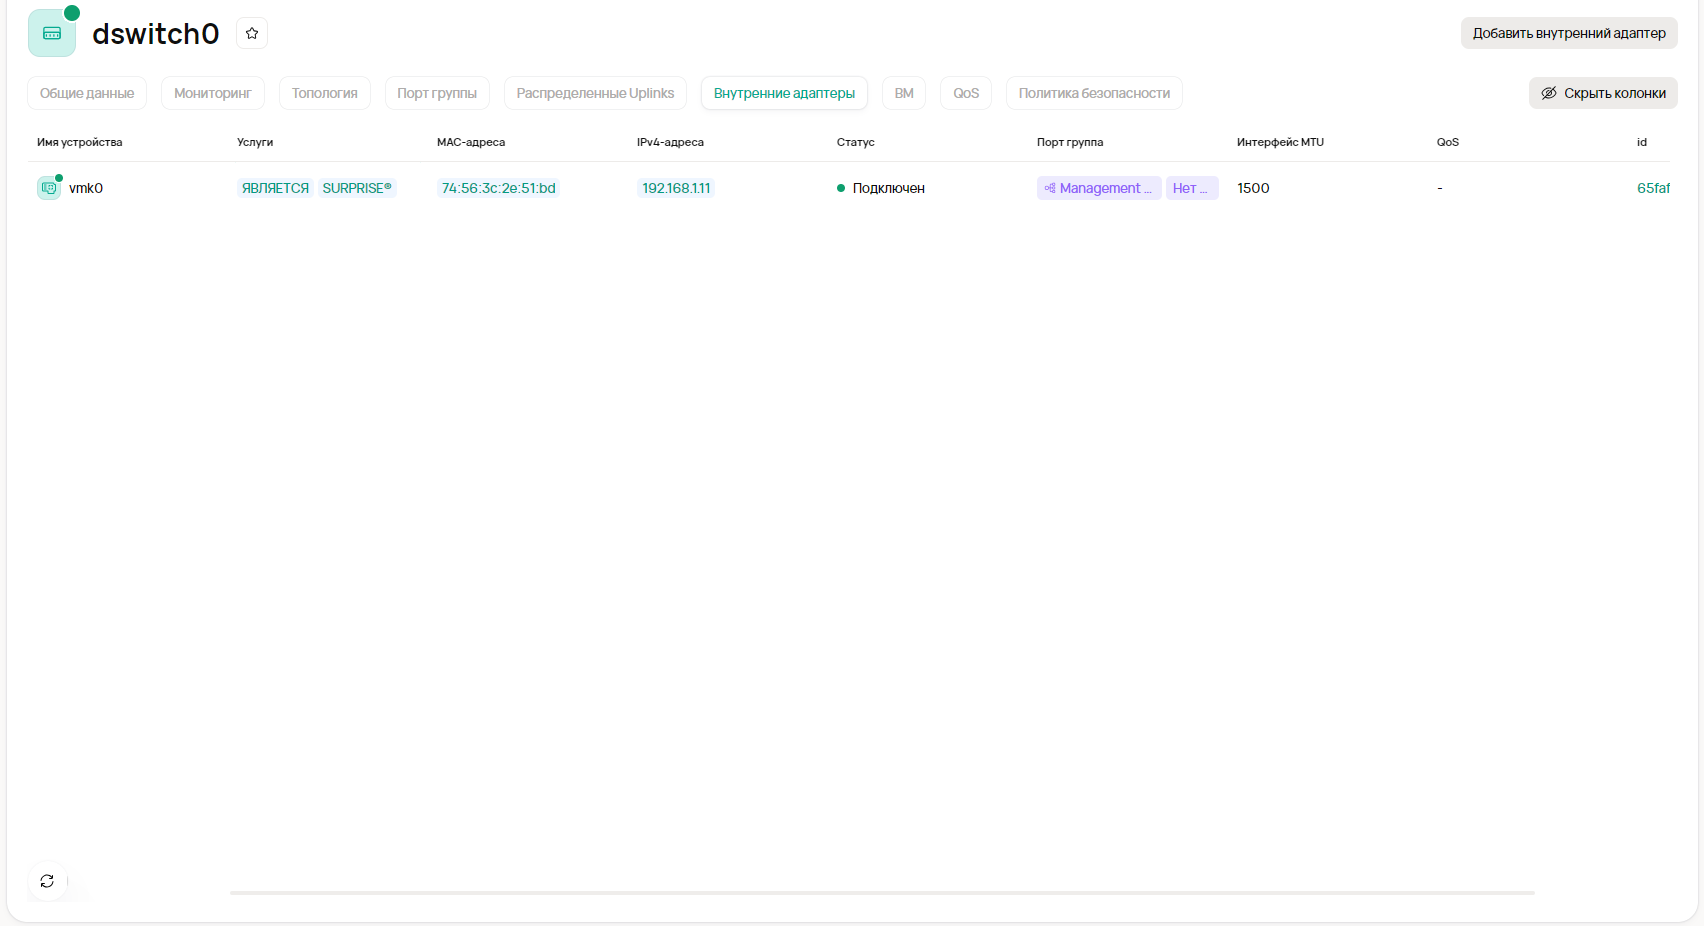Open the ВМ tab
This screenshot has height=926, width=1704.
click(x=904, y=93)
